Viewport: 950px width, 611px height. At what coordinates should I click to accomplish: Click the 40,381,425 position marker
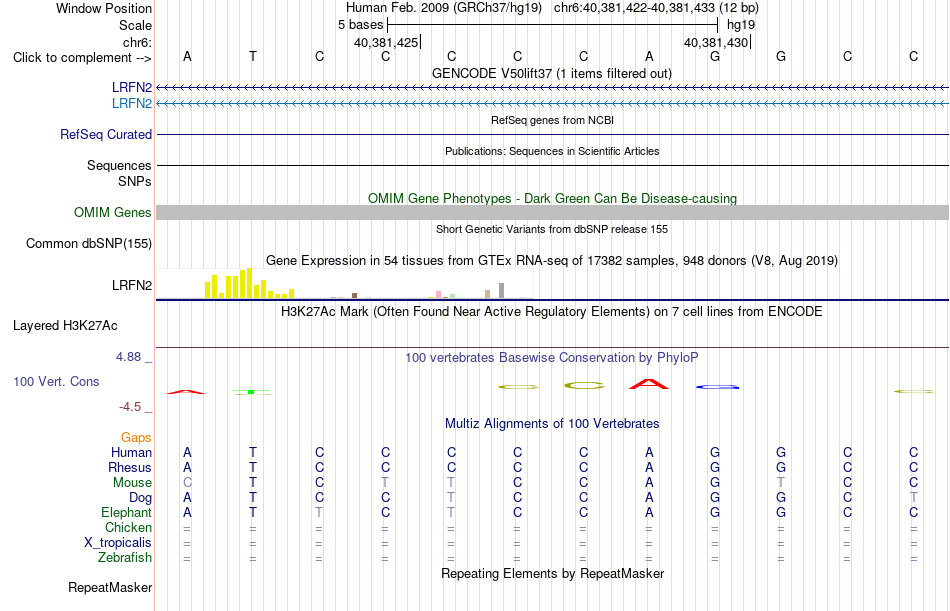click(x=386, y=42)
